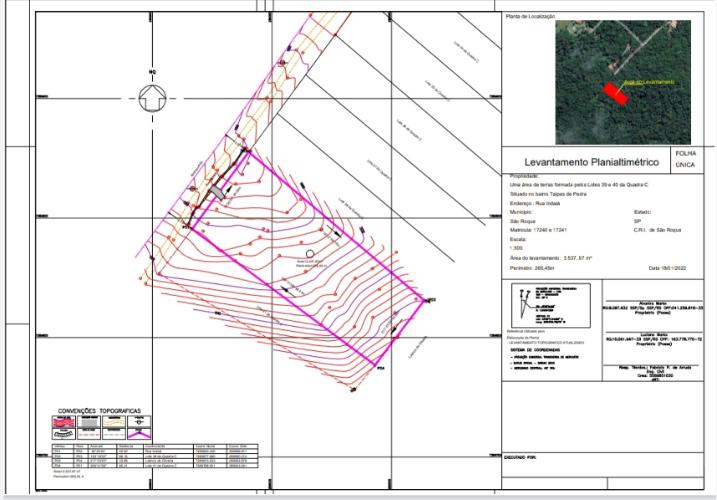Click the red contour legend symbol

pos(63,423)
